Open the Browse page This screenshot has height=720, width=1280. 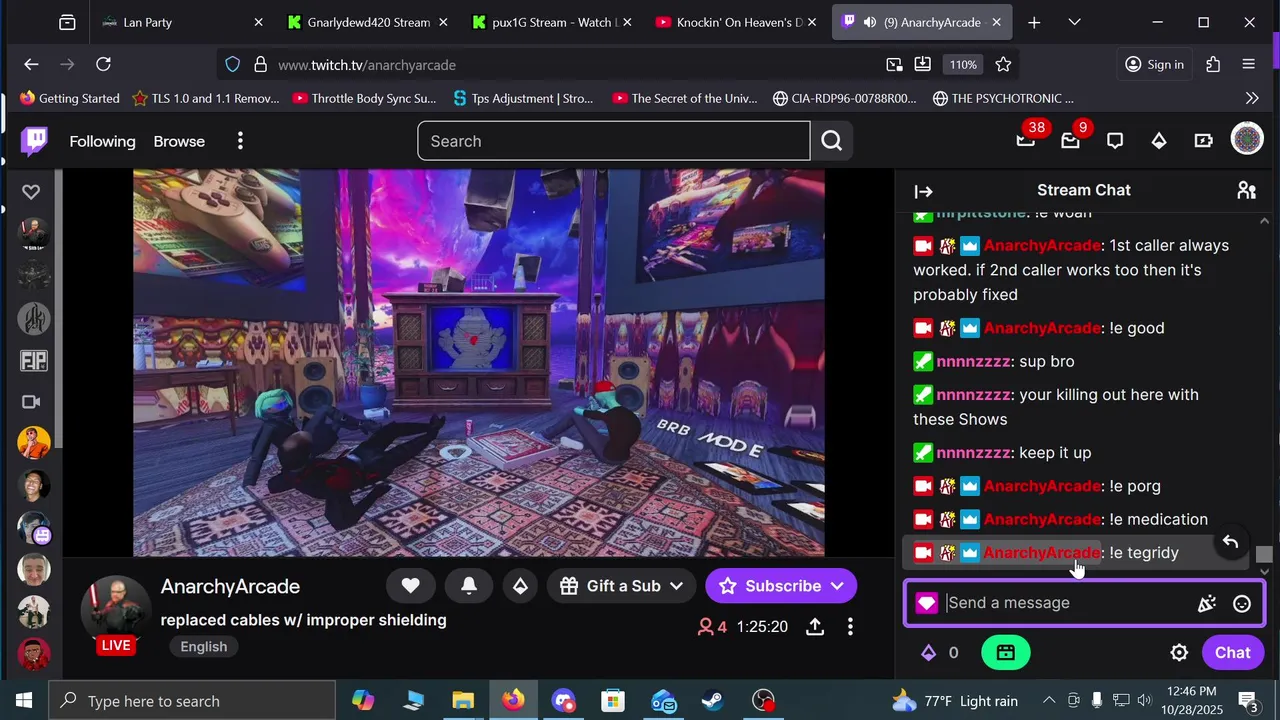[179, 141]
